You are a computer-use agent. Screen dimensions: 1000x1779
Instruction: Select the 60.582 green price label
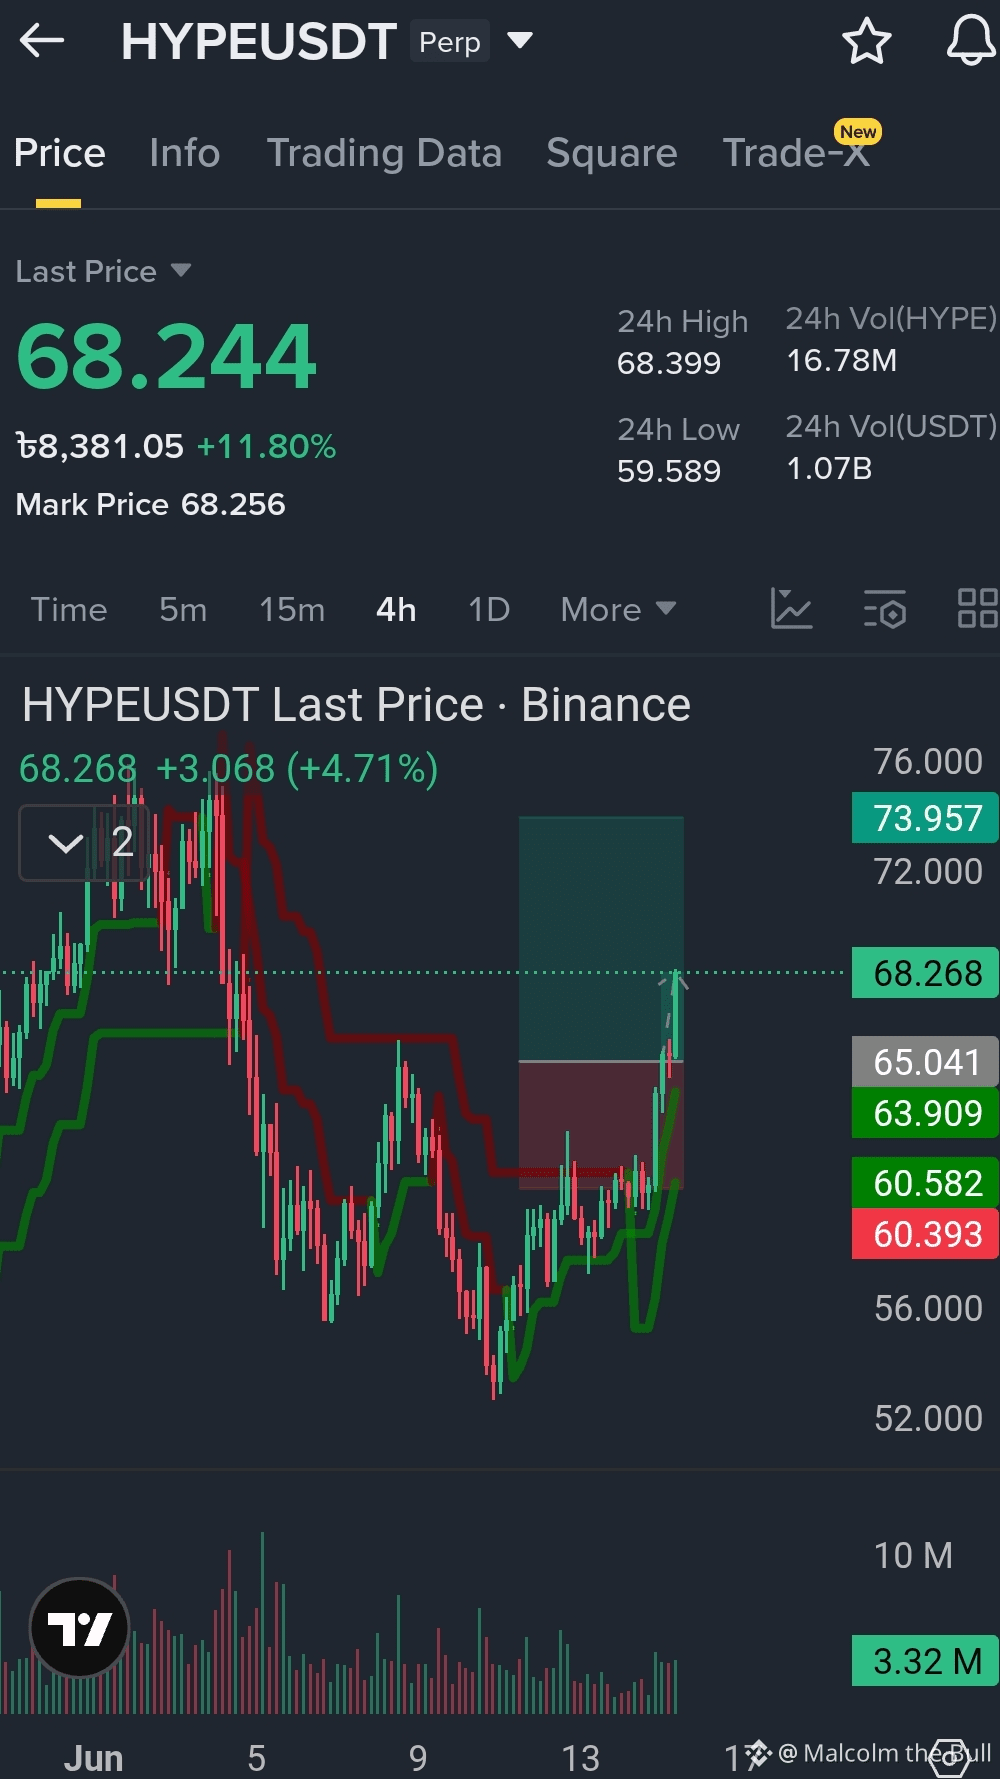pyautogui.click(x=925, y=1183)
